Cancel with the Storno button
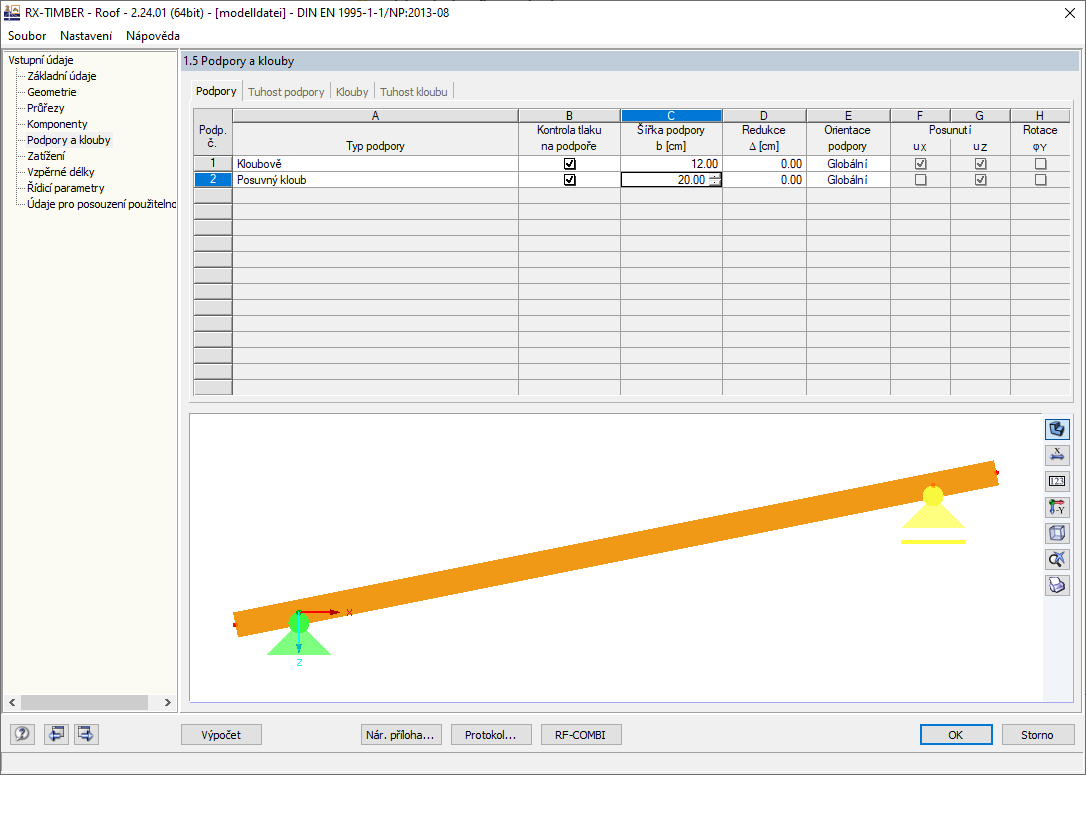Viewport: 1086px width, 815px height. coord(1038,735)
